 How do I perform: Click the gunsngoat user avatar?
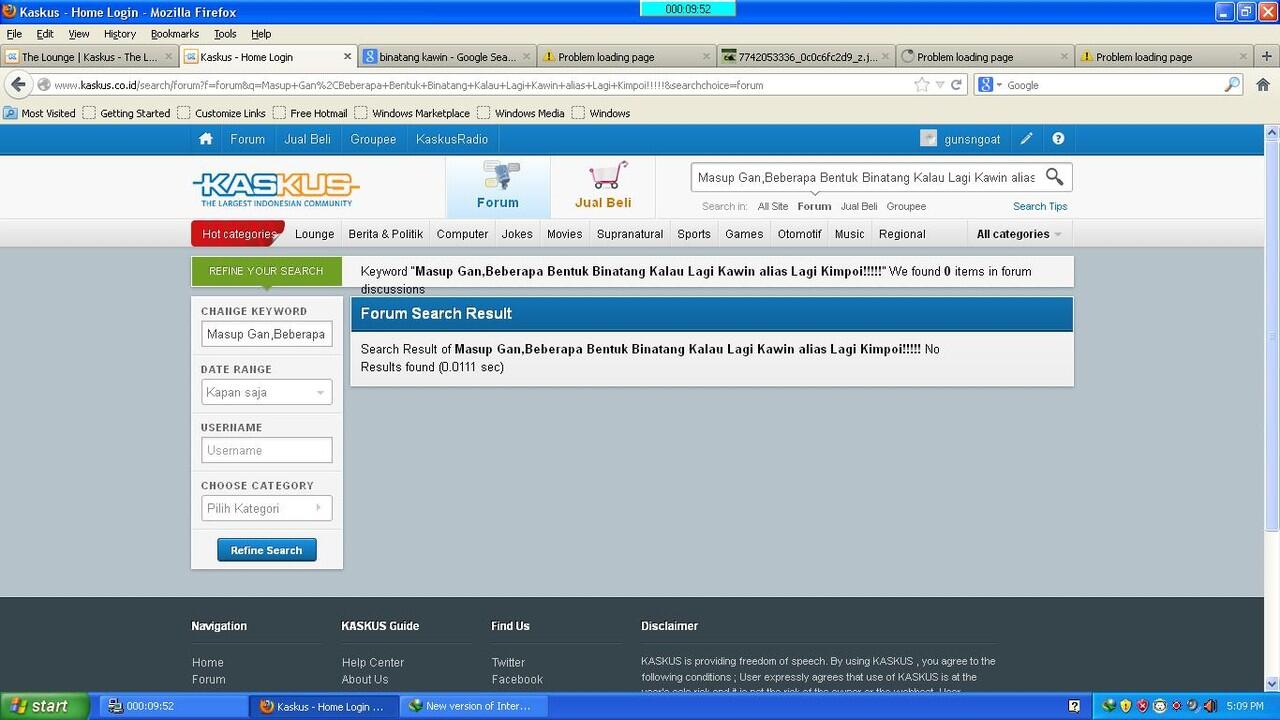(x=929, y=139)
